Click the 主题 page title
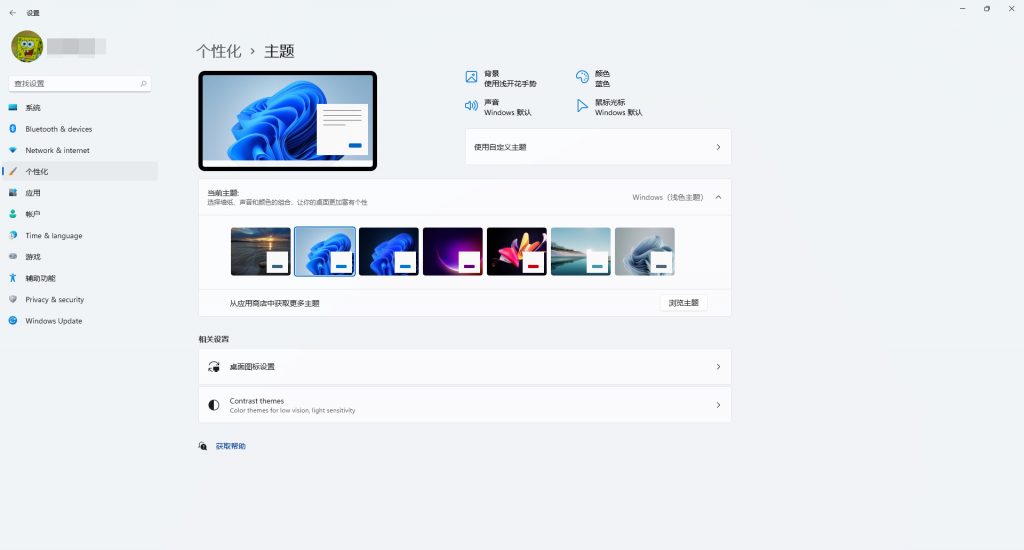 tap(279, 51)
